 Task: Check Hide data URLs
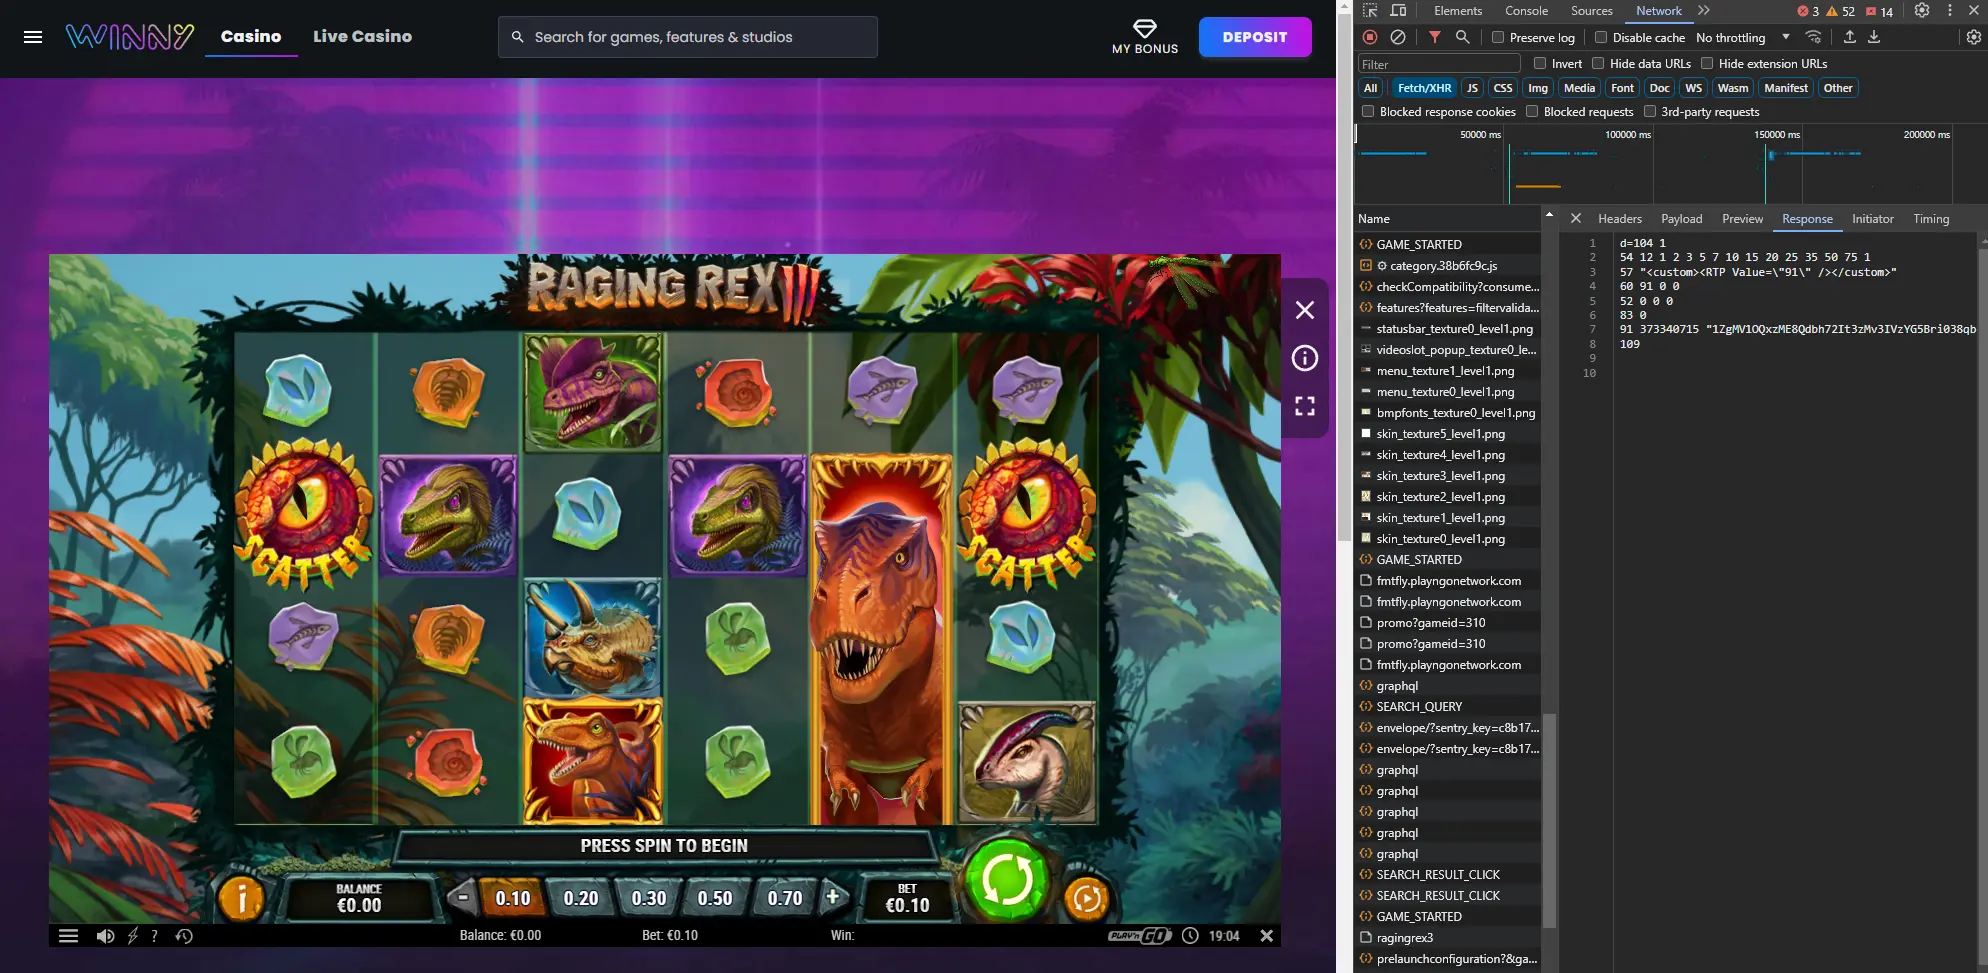[1598, 63]
